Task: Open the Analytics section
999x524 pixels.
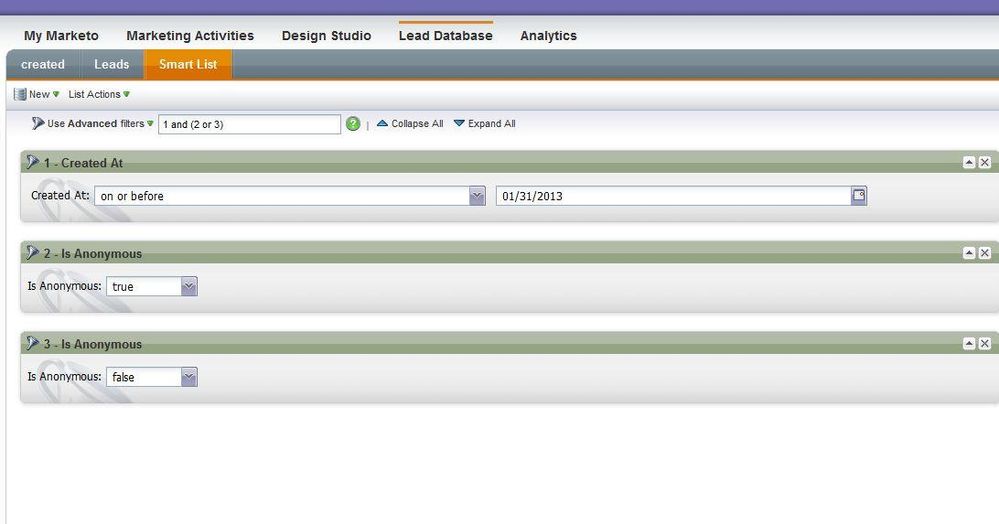Action: pyautogui.click(x=548, y=36)
